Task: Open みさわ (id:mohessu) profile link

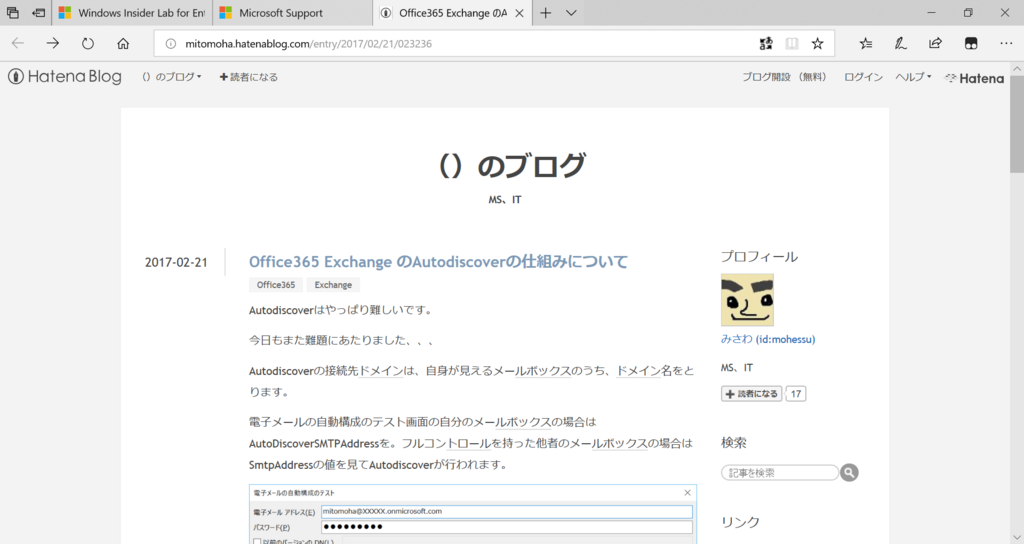Action: point(768,339)
